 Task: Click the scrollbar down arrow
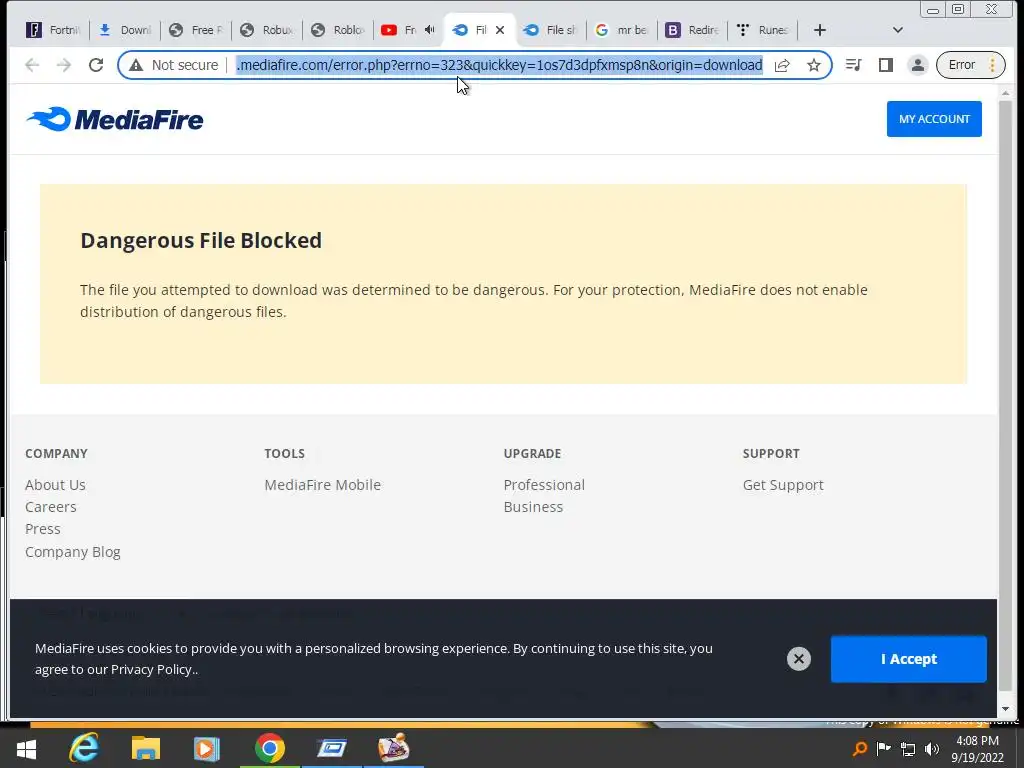tap(1005, 709)
